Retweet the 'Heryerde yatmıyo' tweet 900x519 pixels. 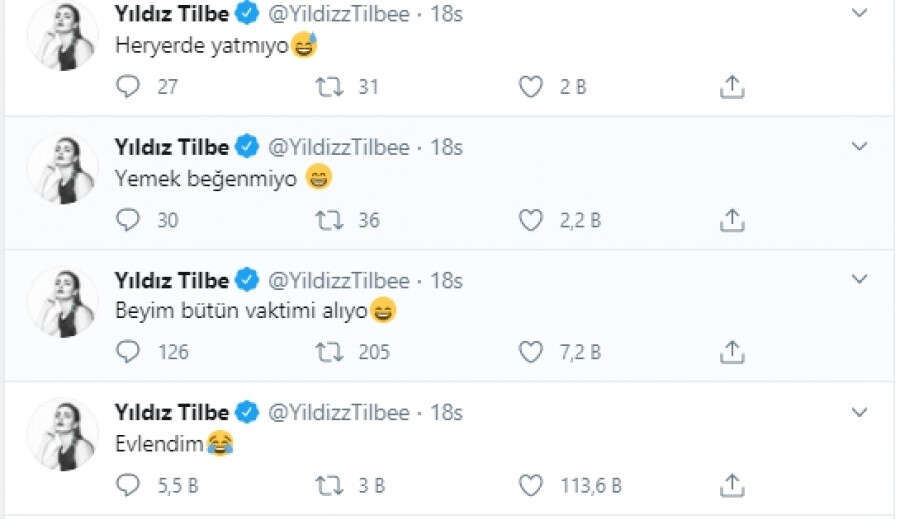[328, 87]
